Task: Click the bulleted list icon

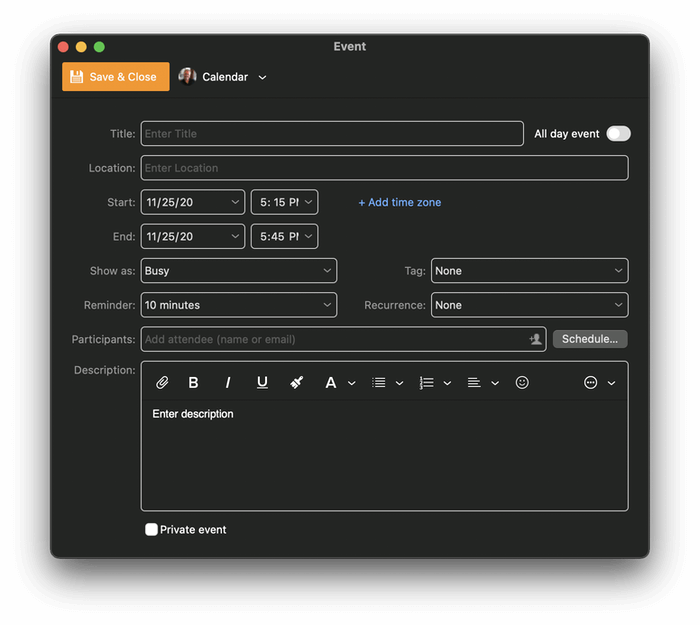Action: coord(379,382)
